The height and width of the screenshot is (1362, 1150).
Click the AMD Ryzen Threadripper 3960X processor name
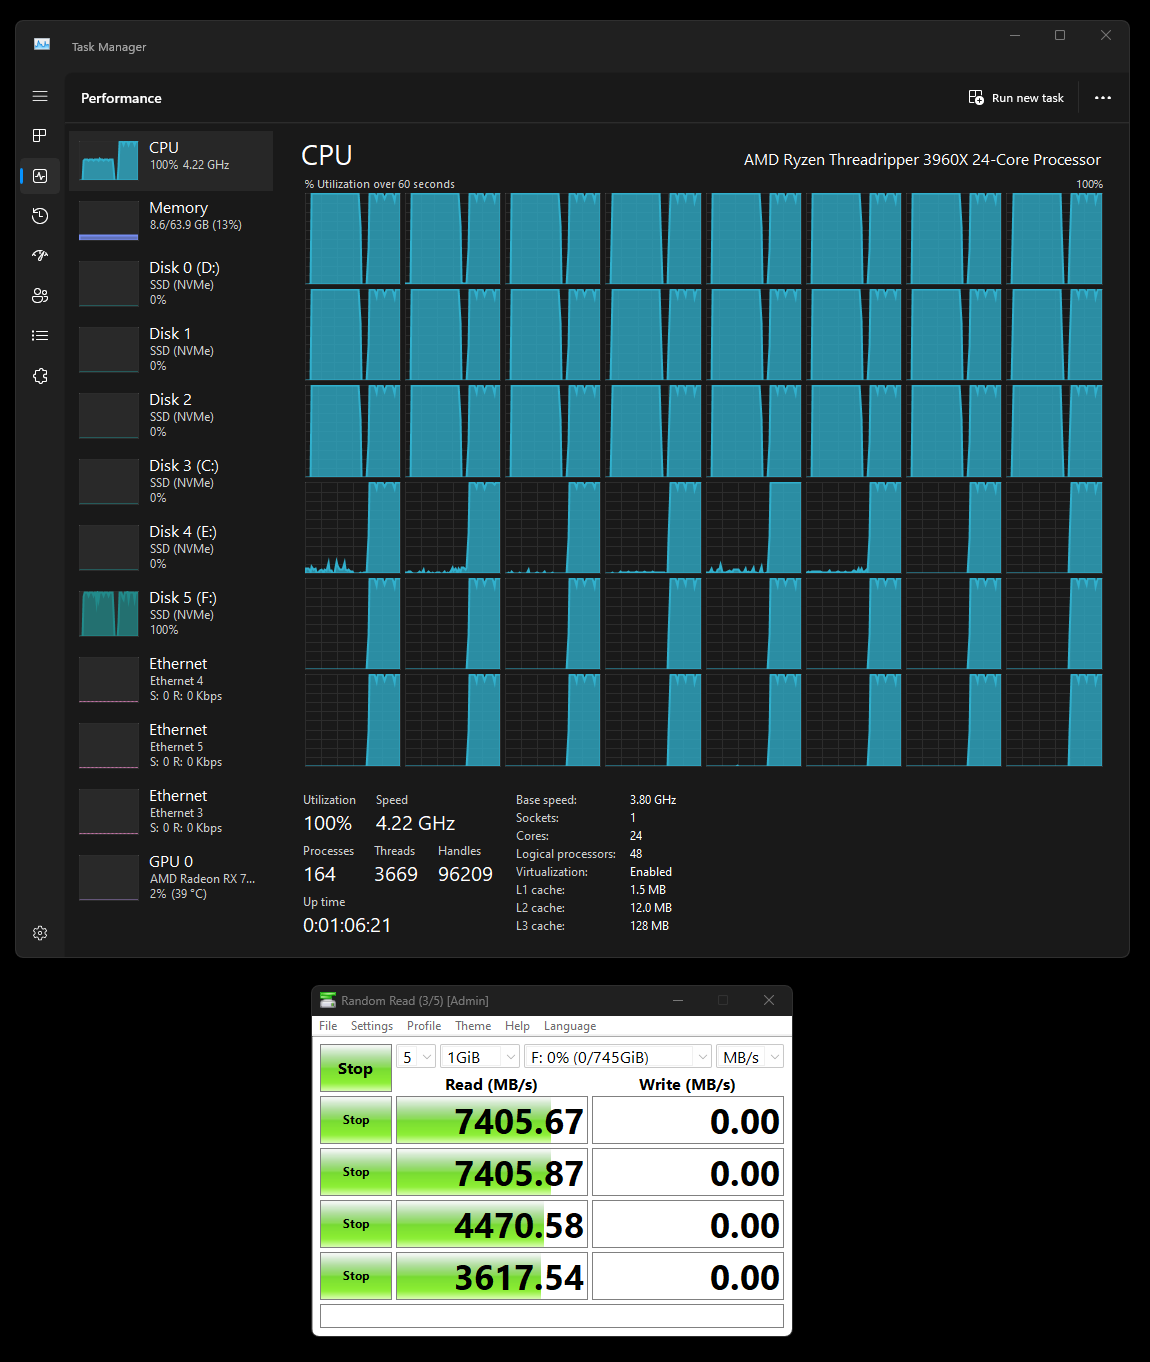click(922, 160)
